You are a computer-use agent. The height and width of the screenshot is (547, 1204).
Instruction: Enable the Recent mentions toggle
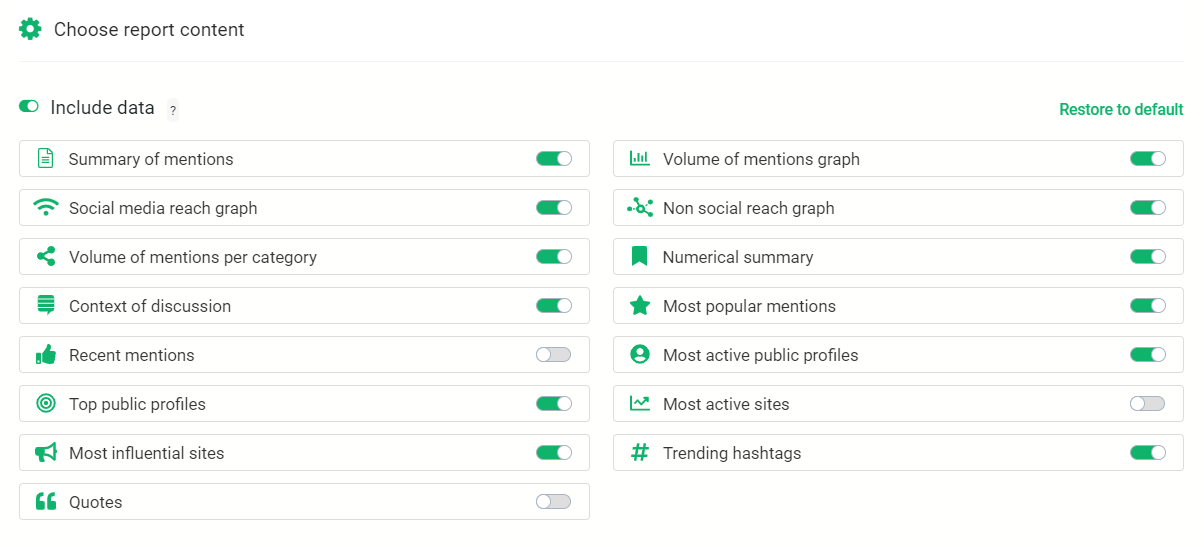coord(553,355)
